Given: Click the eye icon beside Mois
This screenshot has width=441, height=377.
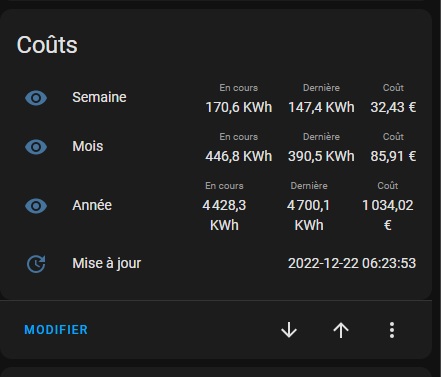Looking at the screenshot, I should (x=36, y=147).
